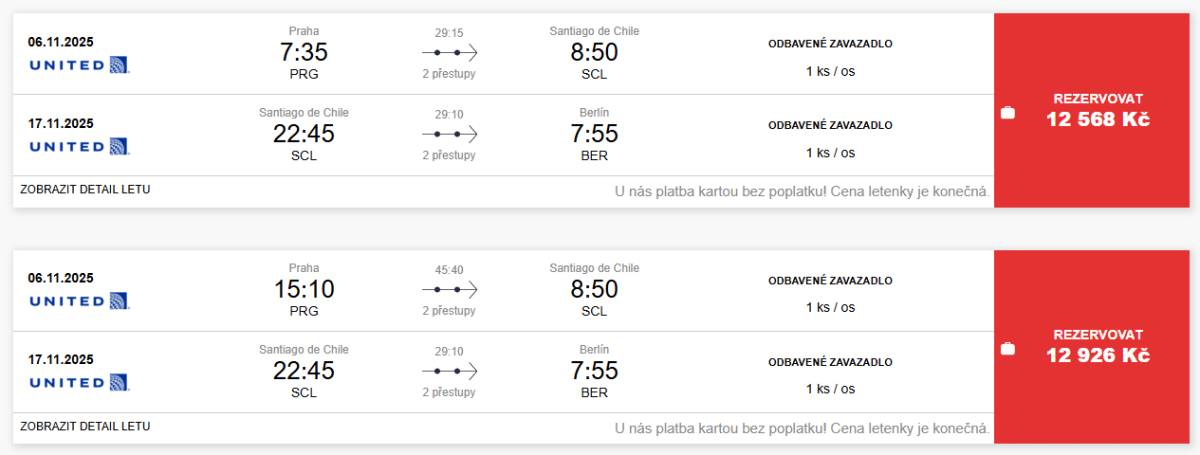Open the '2 přestupy' stops info under 29:15
Screen dimensions: 1200x455
coord(449,74)
